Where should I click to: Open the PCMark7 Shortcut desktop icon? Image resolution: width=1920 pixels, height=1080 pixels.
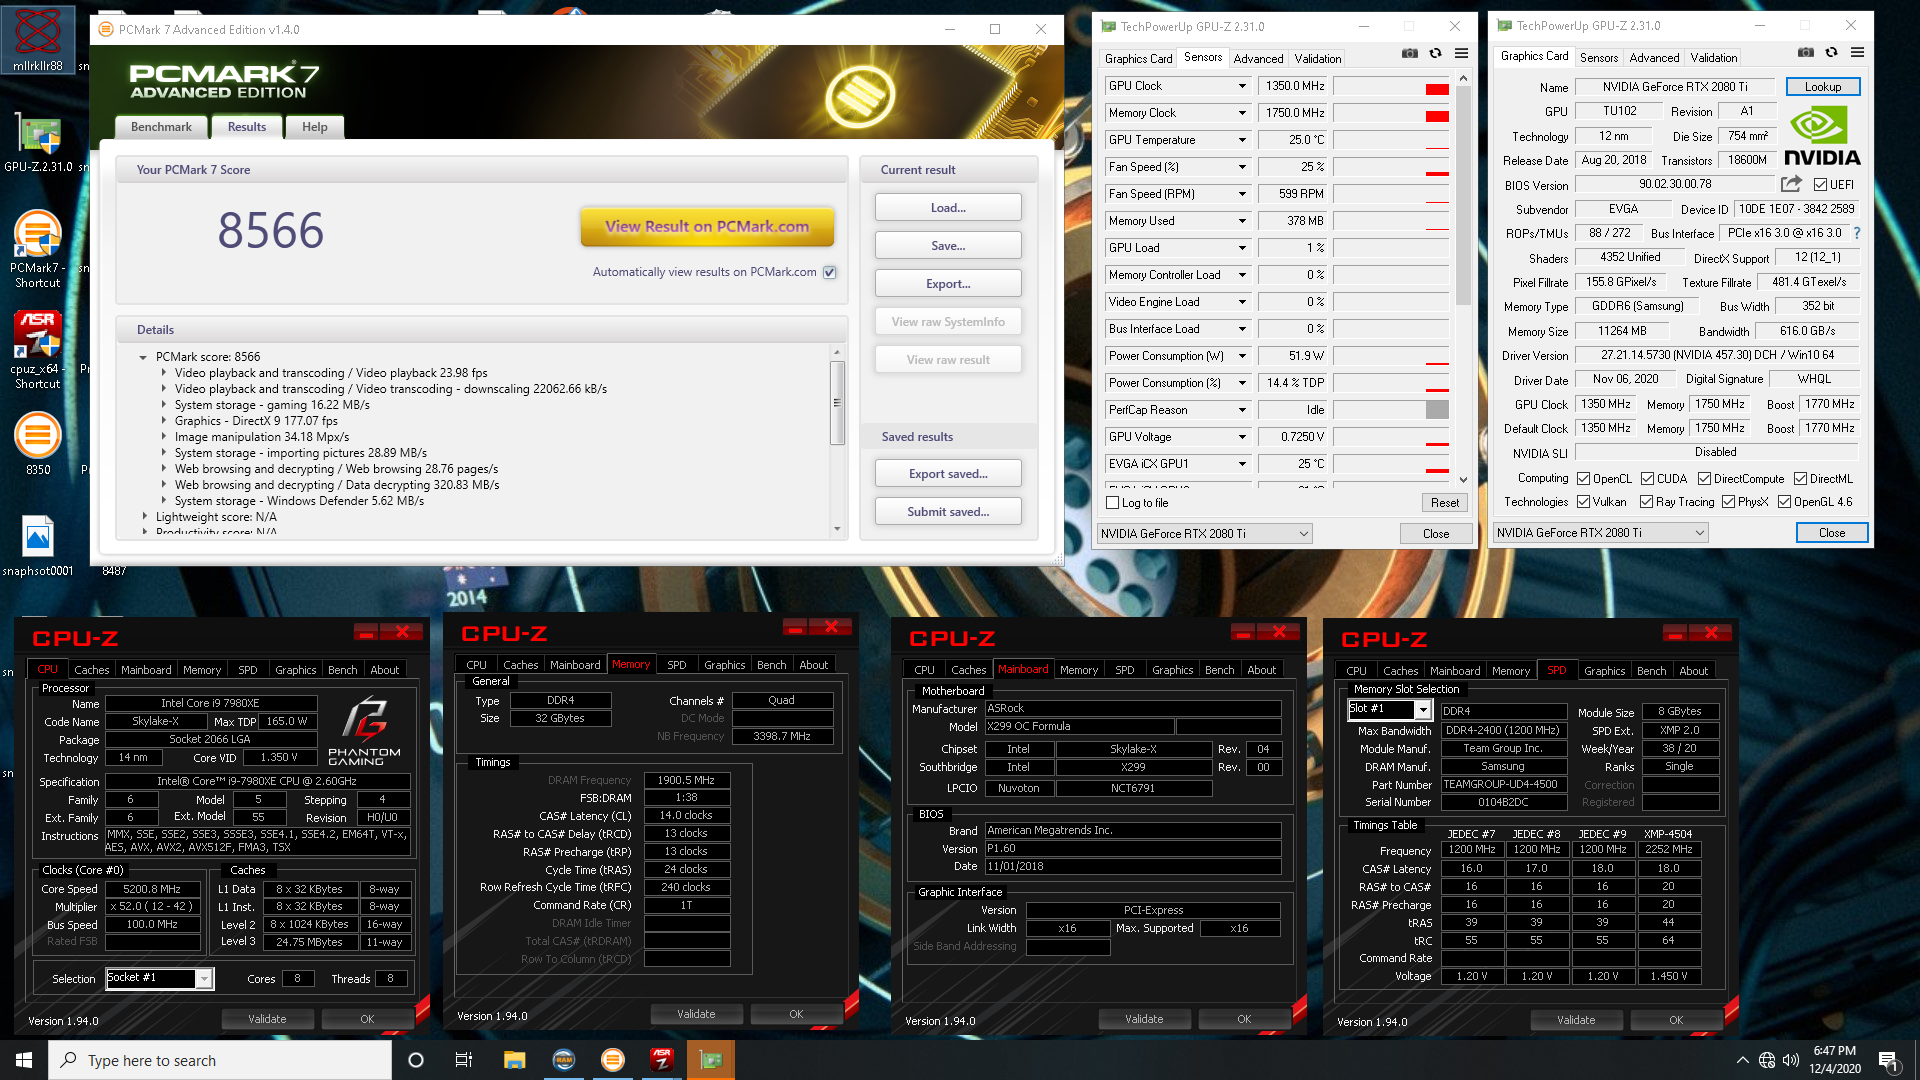38,250
